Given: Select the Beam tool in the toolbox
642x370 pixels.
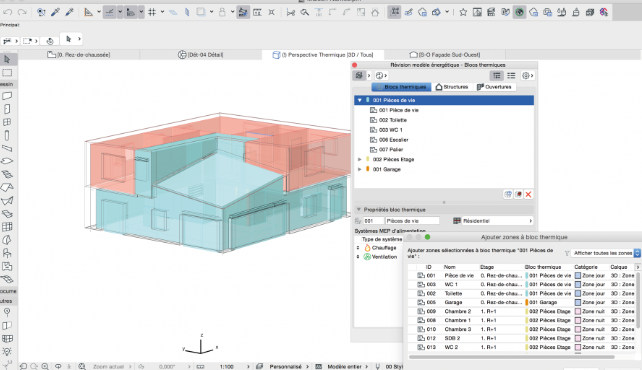Looking at the screenshot, I should pyautogui.click(x=7, y=148).
